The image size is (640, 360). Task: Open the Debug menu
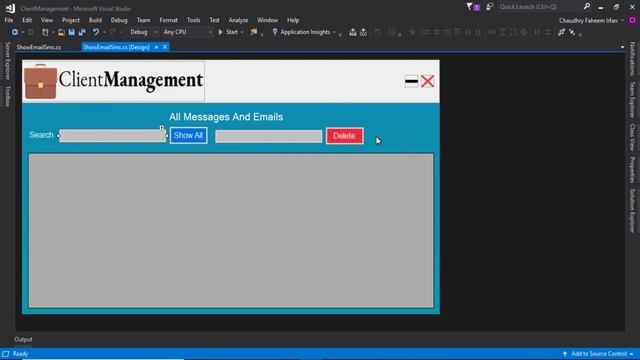click(x=119, y=20)
